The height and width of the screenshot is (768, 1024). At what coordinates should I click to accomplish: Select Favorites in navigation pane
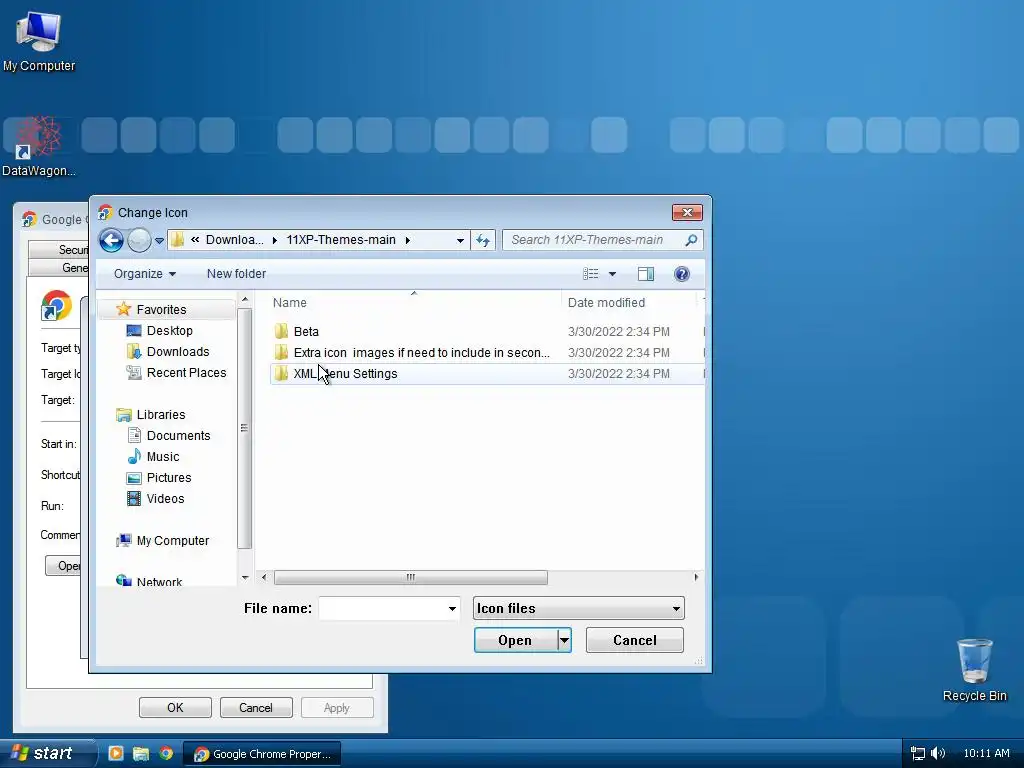click(161, 310)
